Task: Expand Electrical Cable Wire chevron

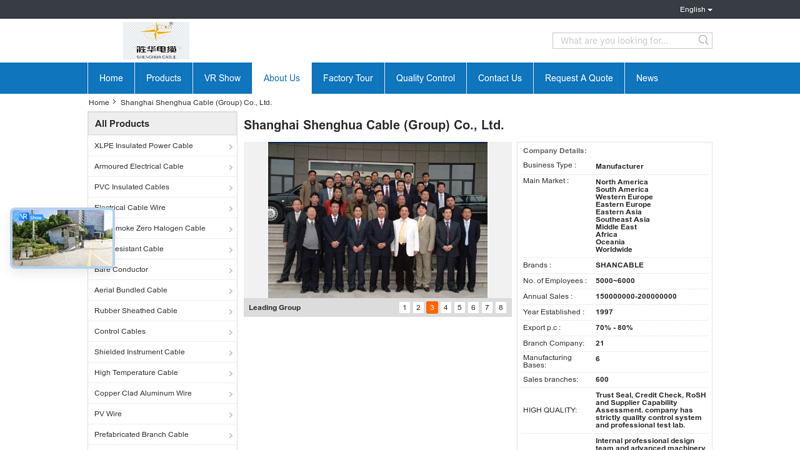Action: coord(231,209)
